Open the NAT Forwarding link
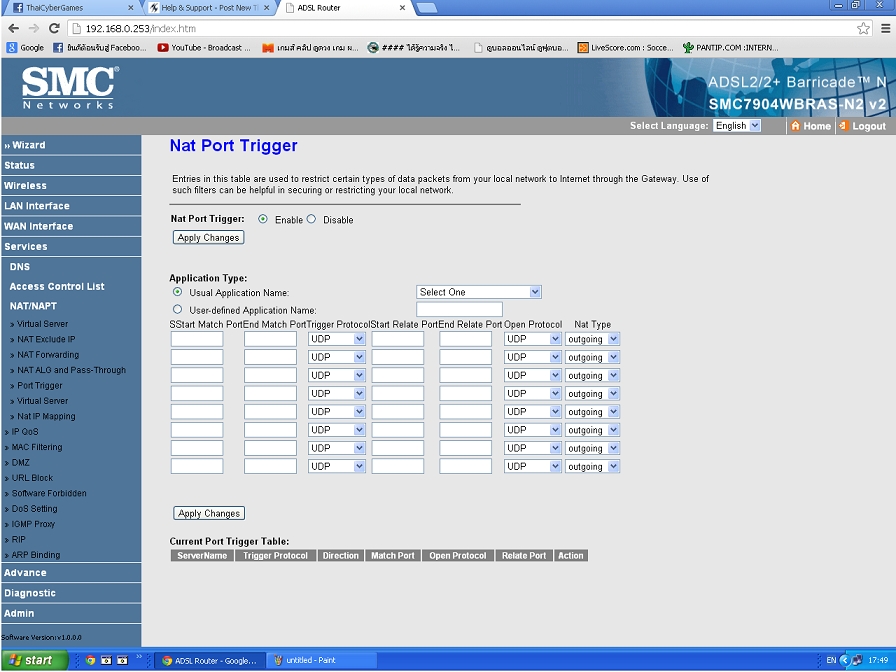Viewport: 896px width, 672px height. tap(48, 355)
